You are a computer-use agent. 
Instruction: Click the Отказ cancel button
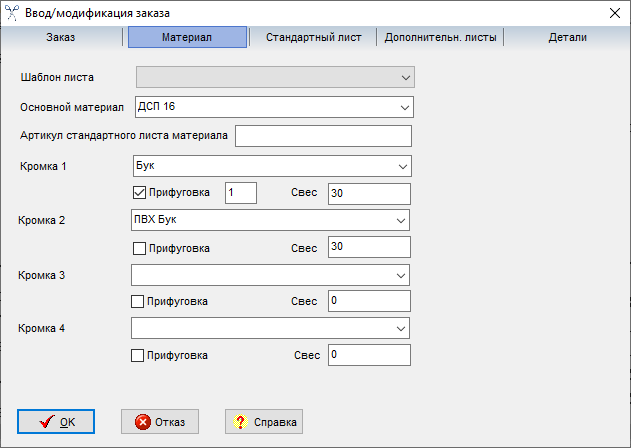[160, 422]
